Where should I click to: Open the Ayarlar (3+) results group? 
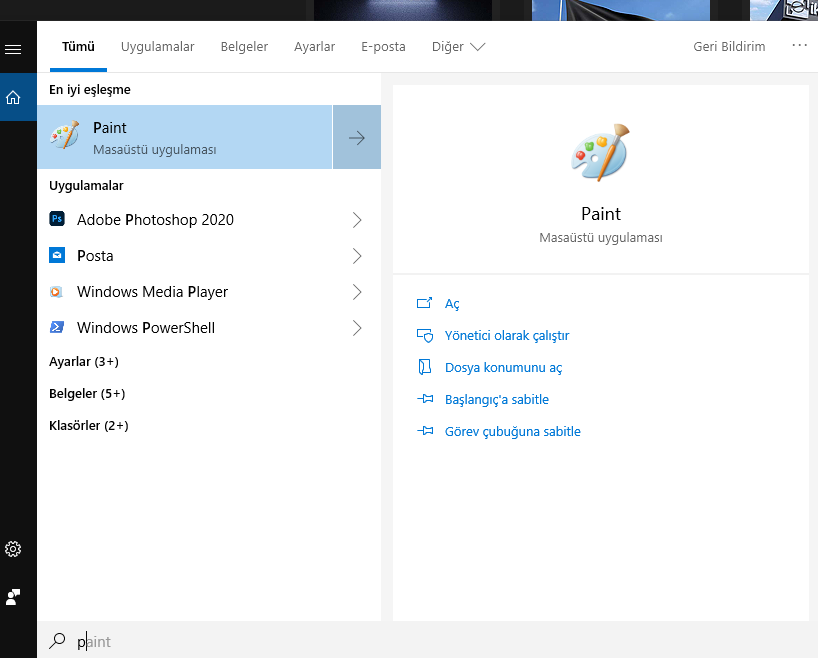[84, 362]
